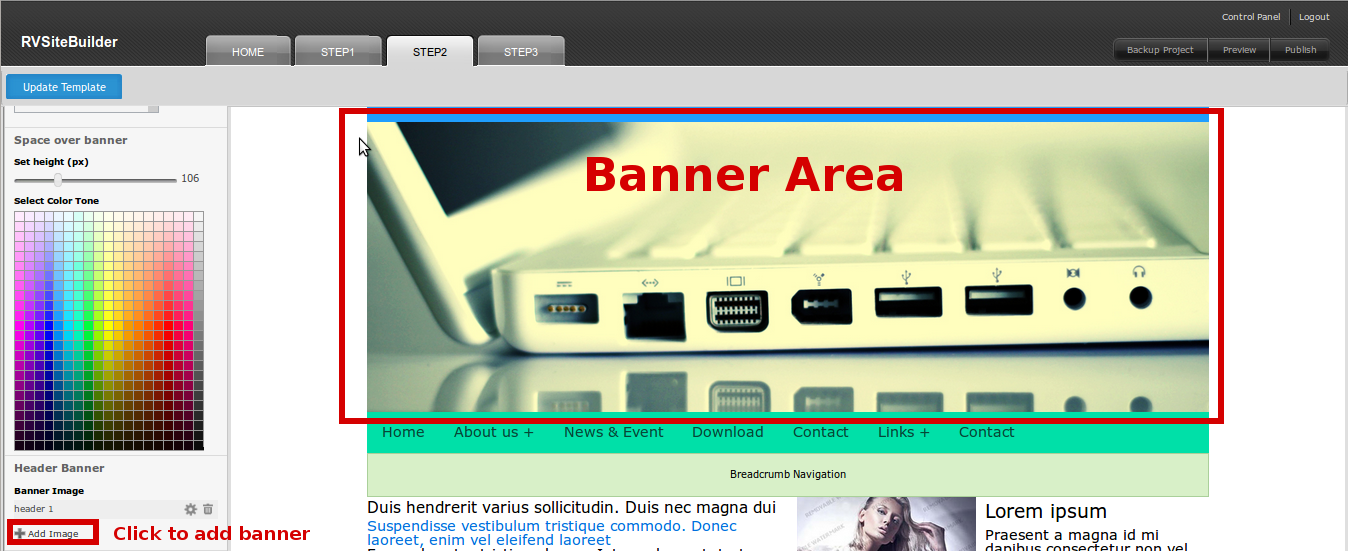The height and width of the screenshot is (551, 1348).
Task: Go to the HOME tab
Action: pyautogui.click(x=248, y=52)
